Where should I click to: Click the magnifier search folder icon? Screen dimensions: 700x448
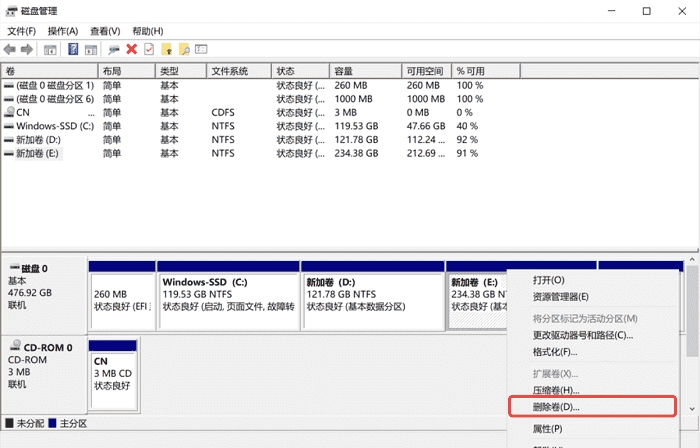pos(185,49)
